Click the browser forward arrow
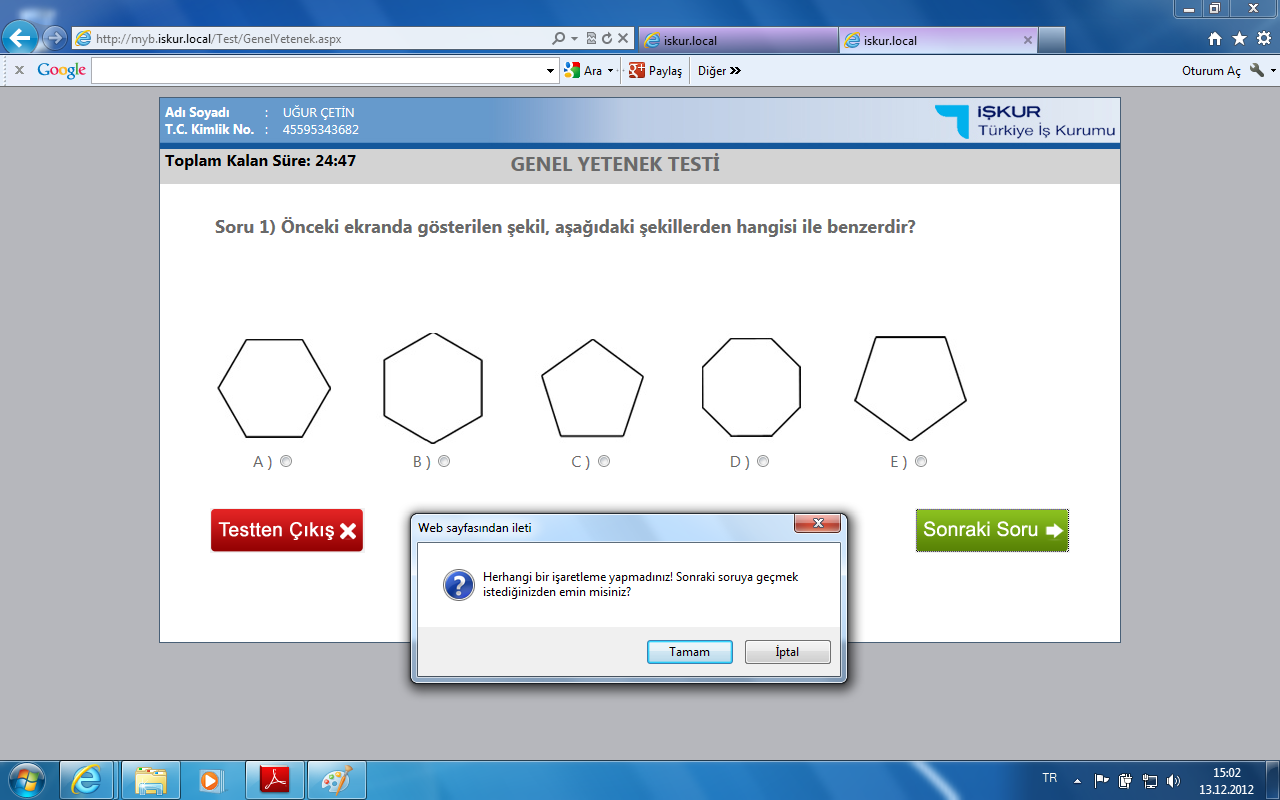The width and height of the screenshot is (1280, 800). [x=54, y=39]
